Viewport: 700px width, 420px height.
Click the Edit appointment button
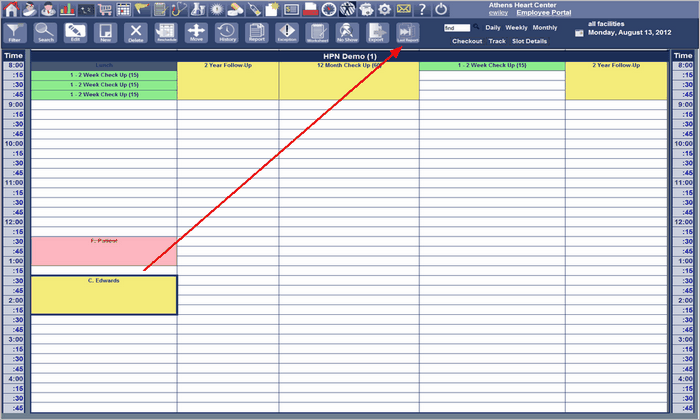(75, 33)
